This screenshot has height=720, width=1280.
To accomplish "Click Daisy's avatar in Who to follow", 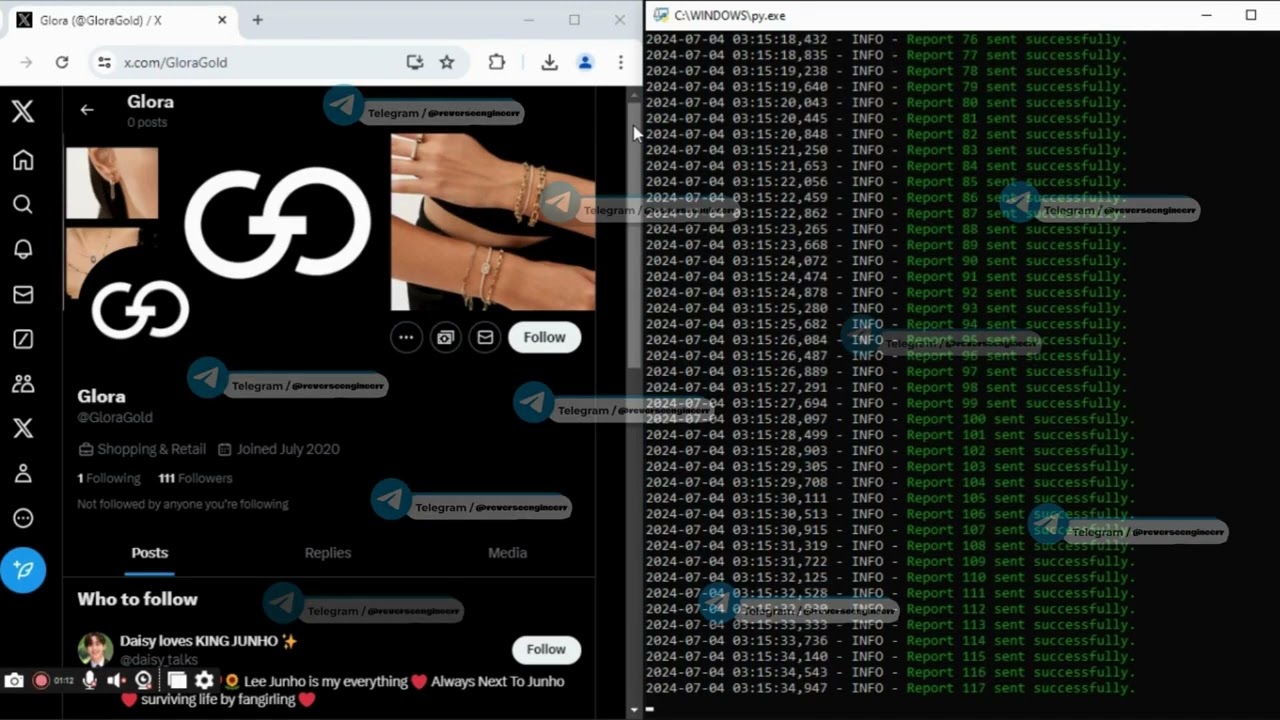I will coord(96,649).
